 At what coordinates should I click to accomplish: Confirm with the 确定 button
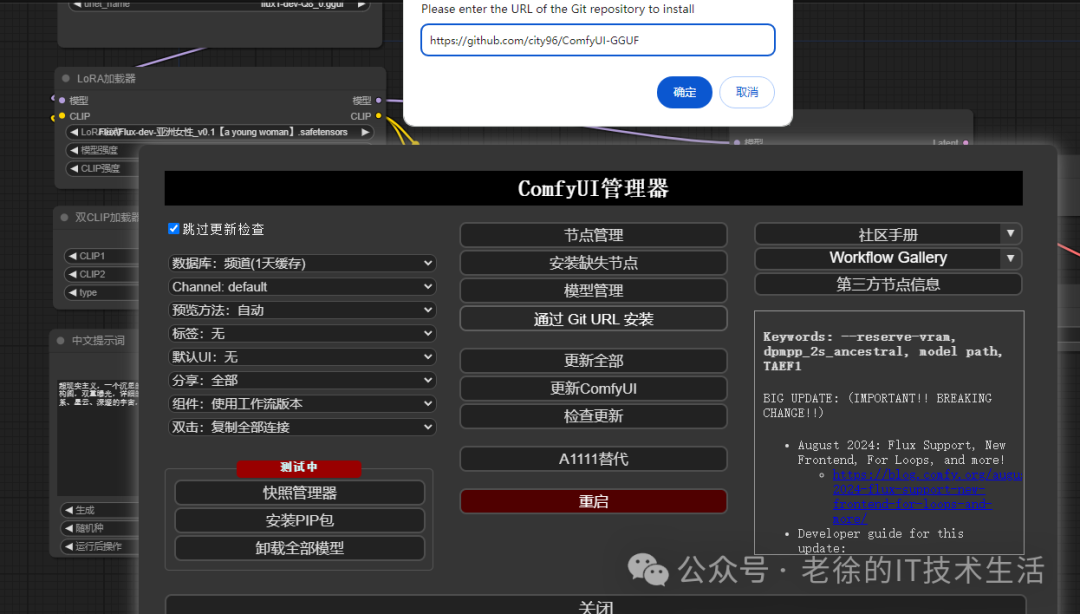684,92
